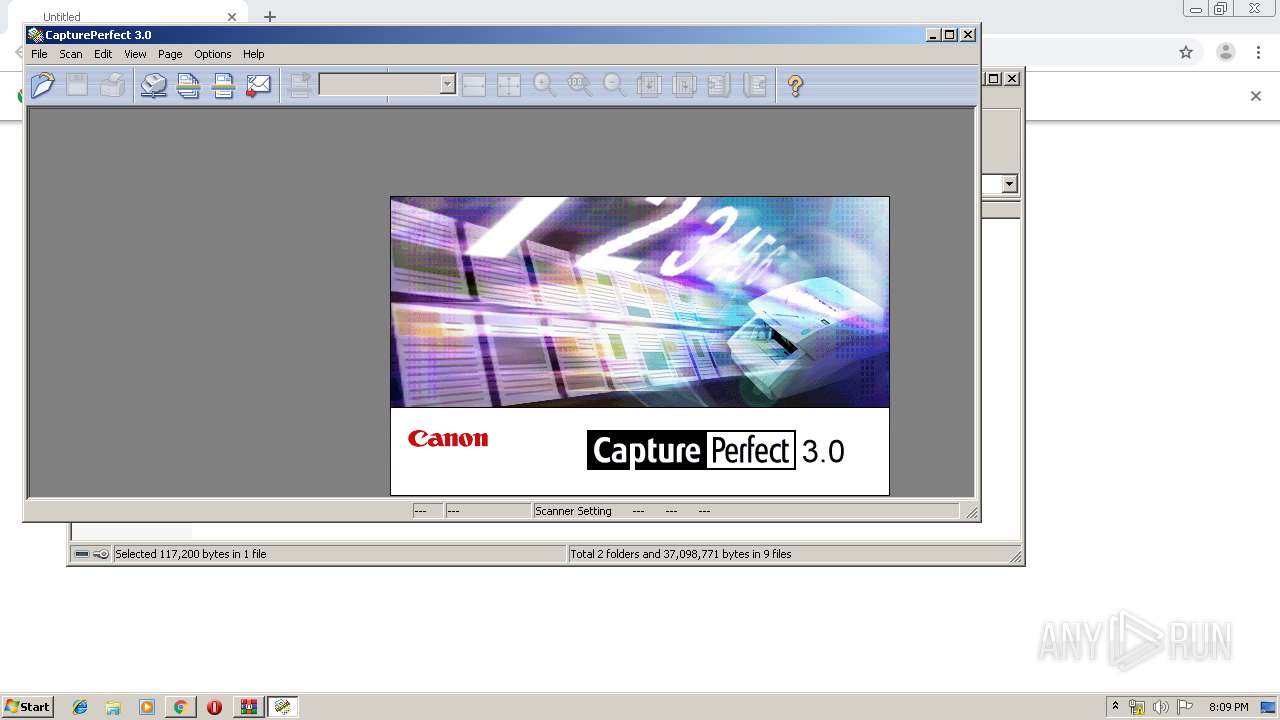Click the third page rotation icon

[x=720, y=86]
